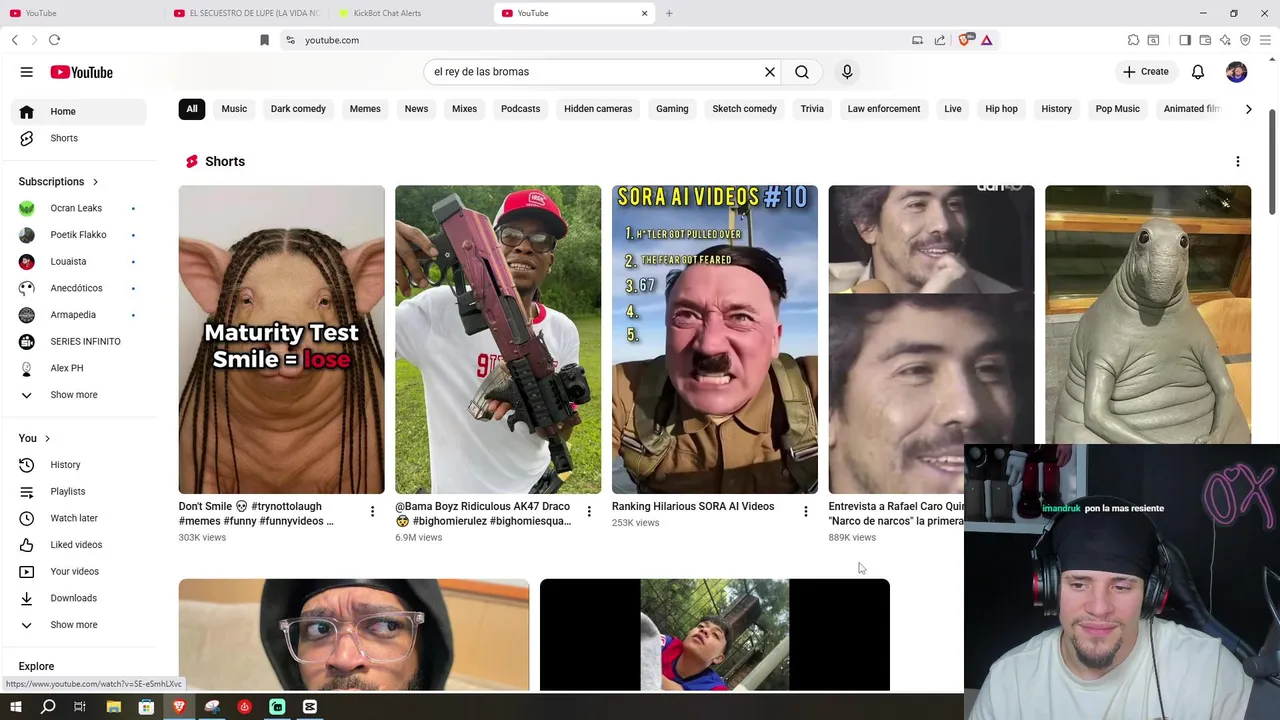The height and width of the screenshot is (720, 1280).
Task: Click the YouTube logo
Action: point(81,72)
